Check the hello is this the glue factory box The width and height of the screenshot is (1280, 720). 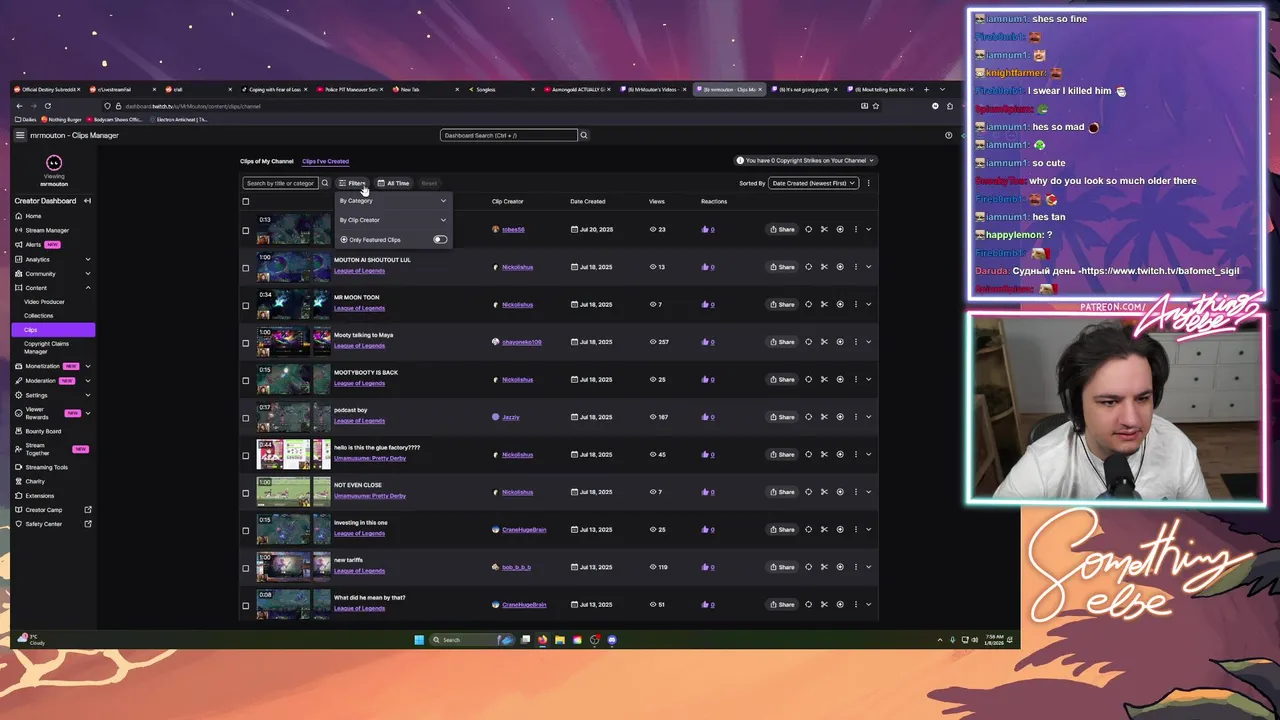tap(246, 455)
